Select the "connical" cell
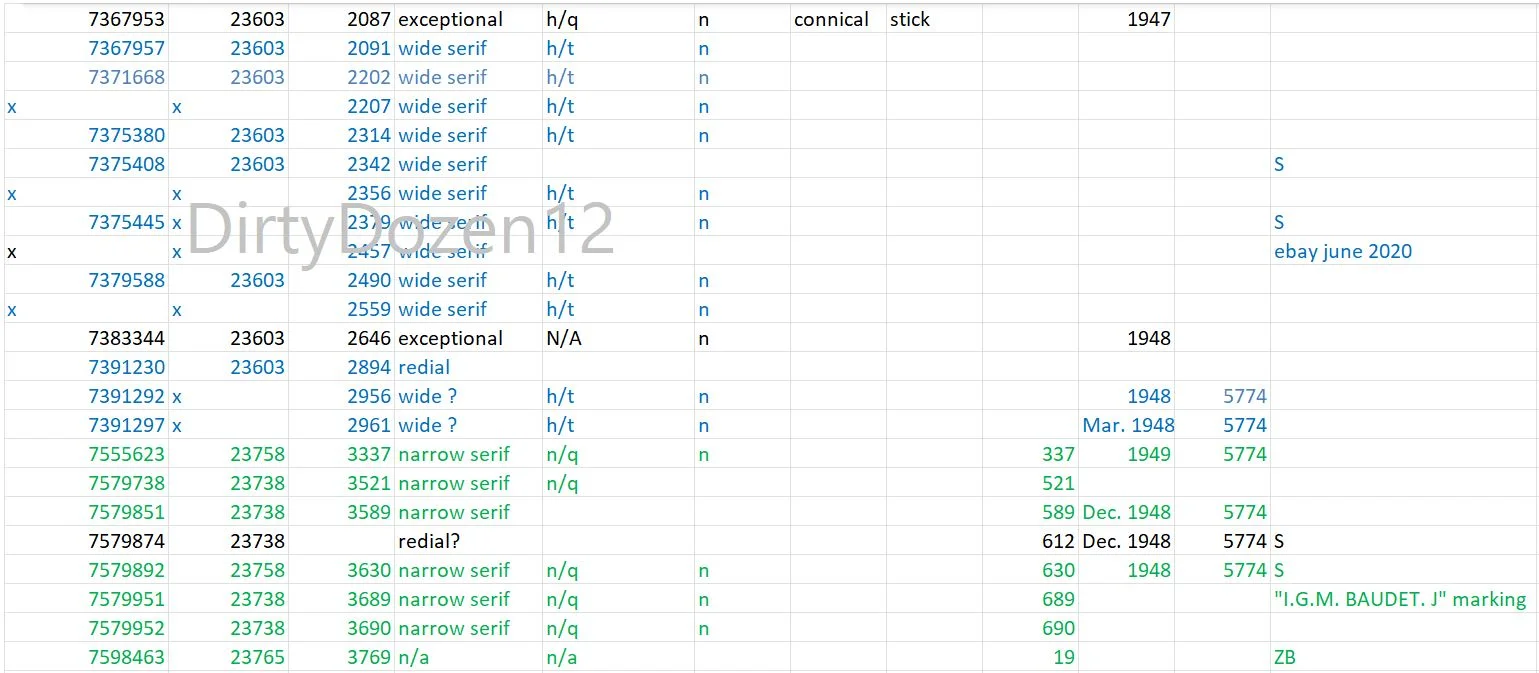The height and width of the screenshot is (673, 1539). click(x=831, y=19)
